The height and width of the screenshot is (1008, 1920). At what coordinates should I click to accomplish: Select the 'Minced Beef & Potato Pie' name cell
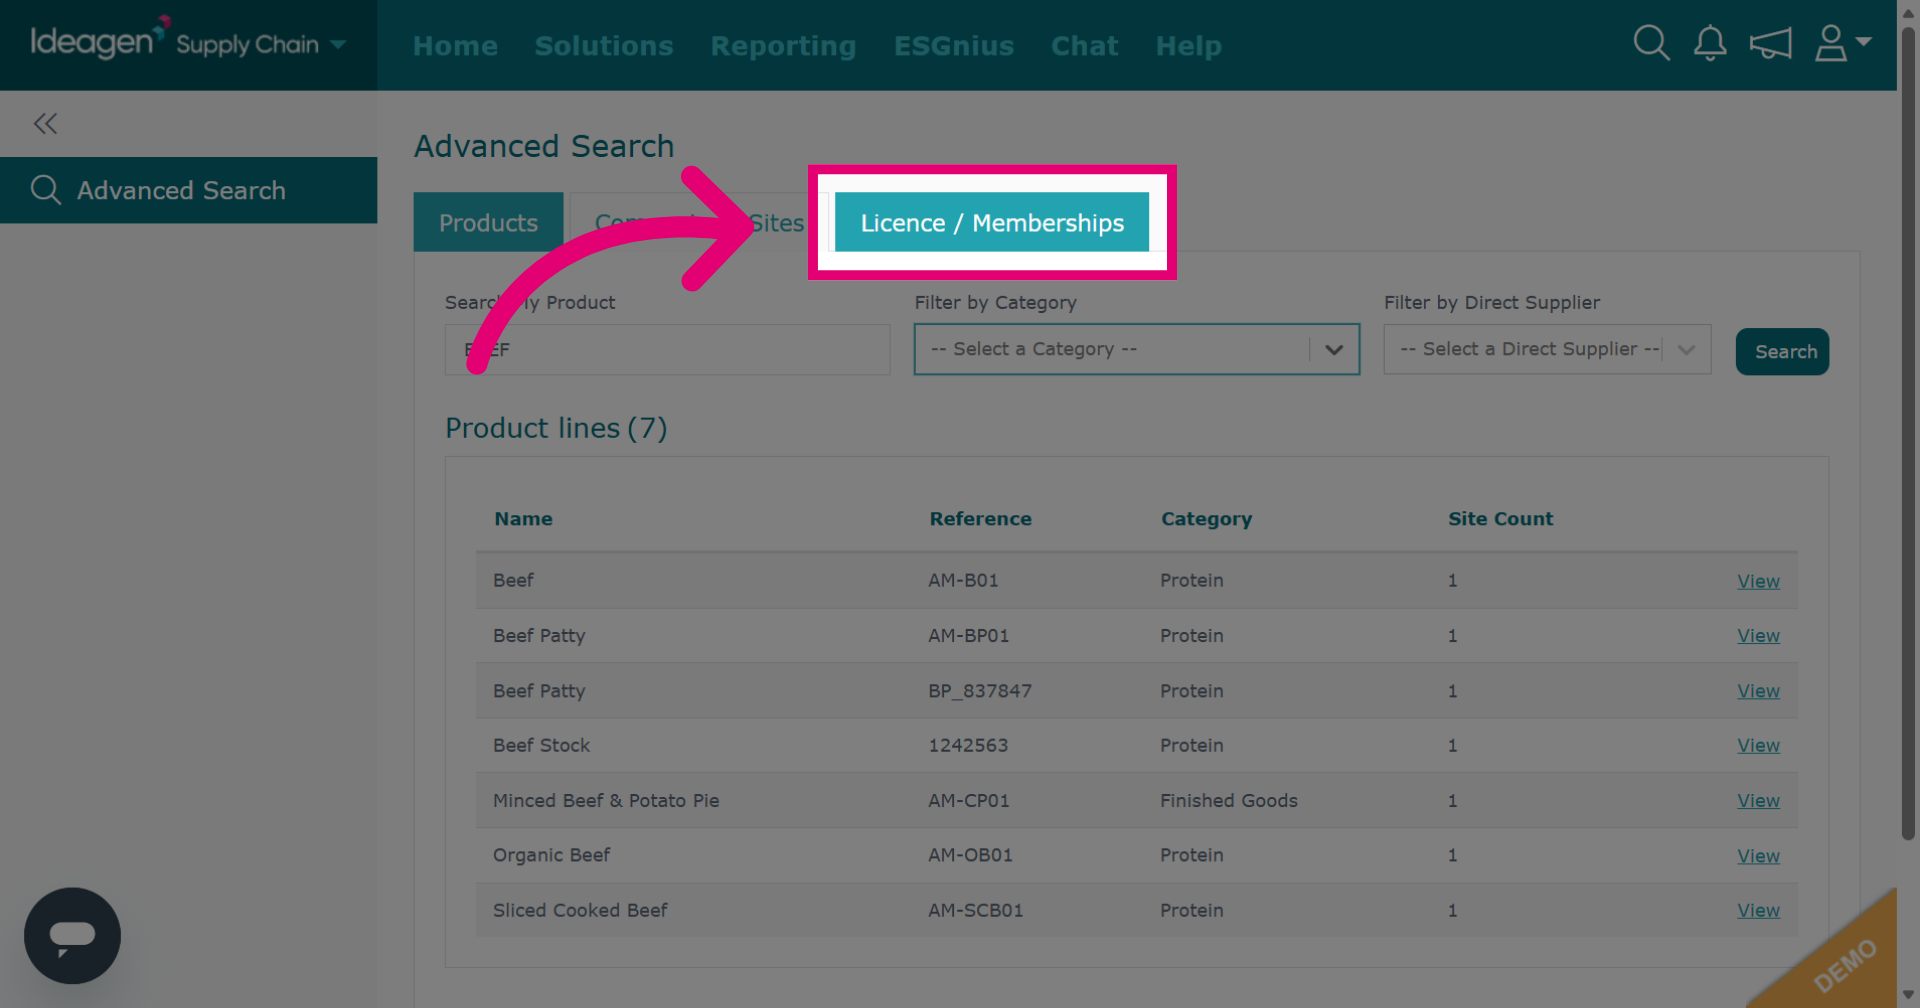[606, 801]
